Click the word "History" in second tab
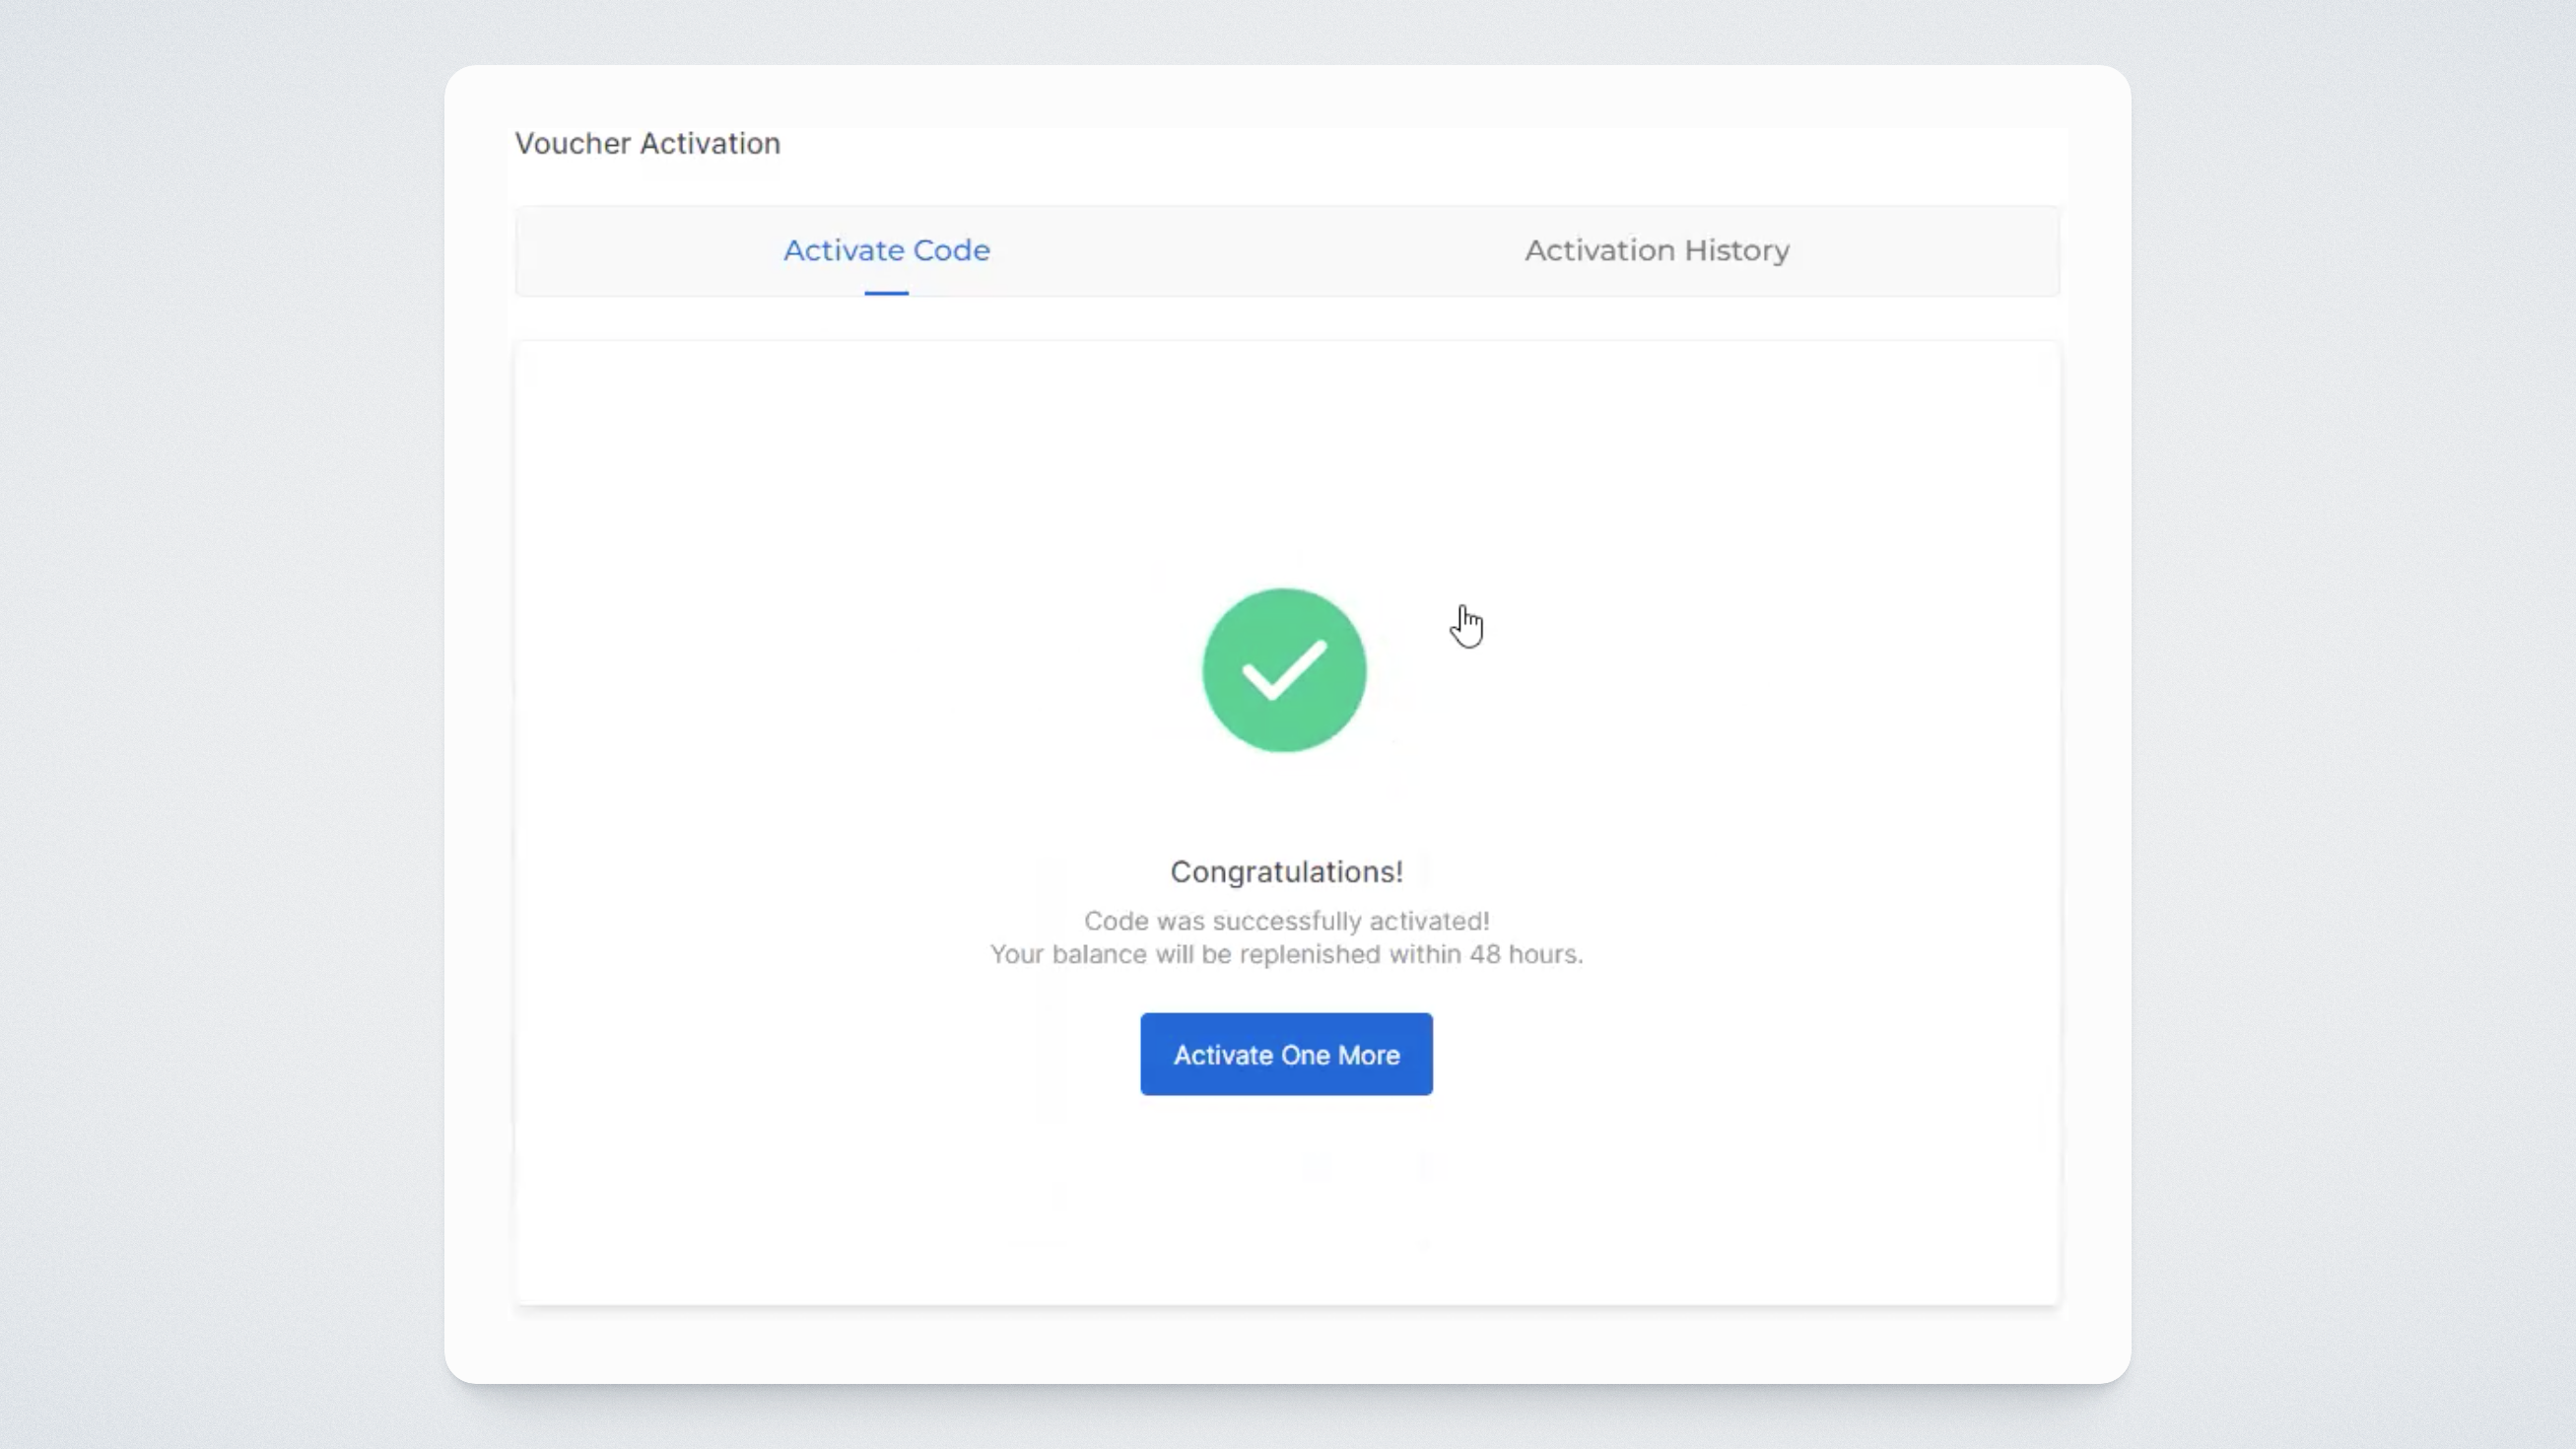 pos(1736,250)
